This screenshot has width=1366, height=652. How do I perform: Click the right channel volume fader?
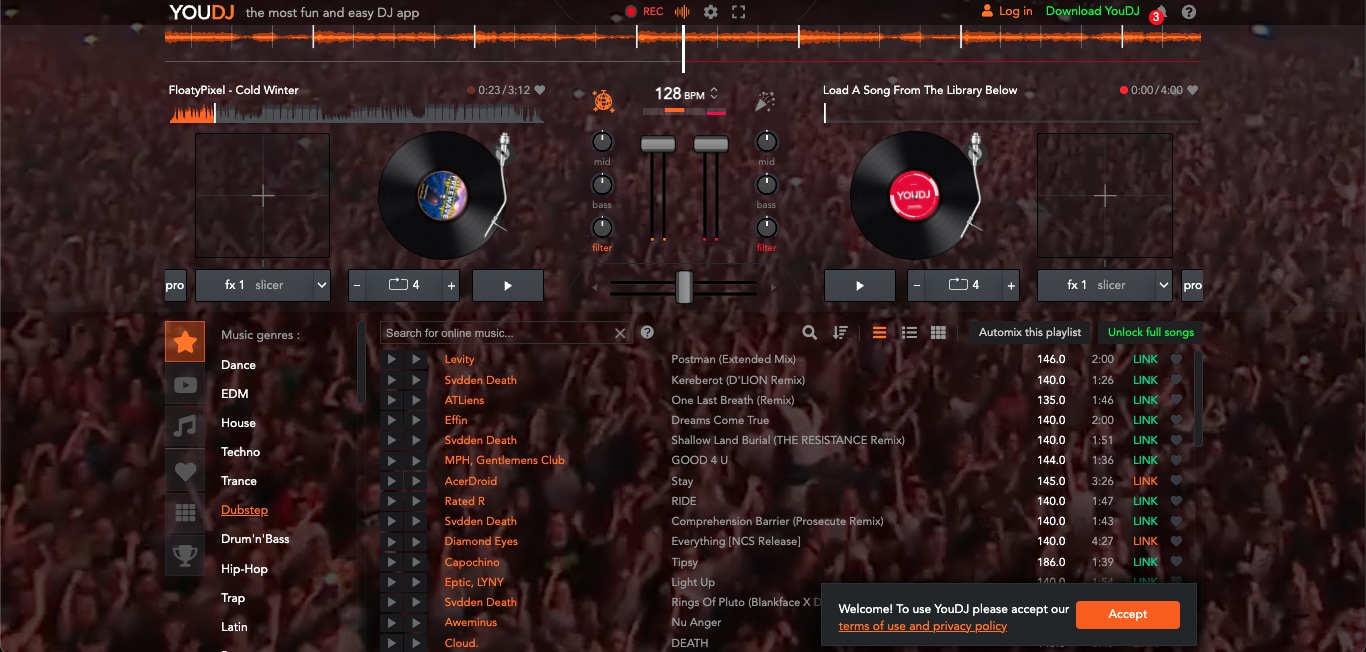[x=711, y=145]
